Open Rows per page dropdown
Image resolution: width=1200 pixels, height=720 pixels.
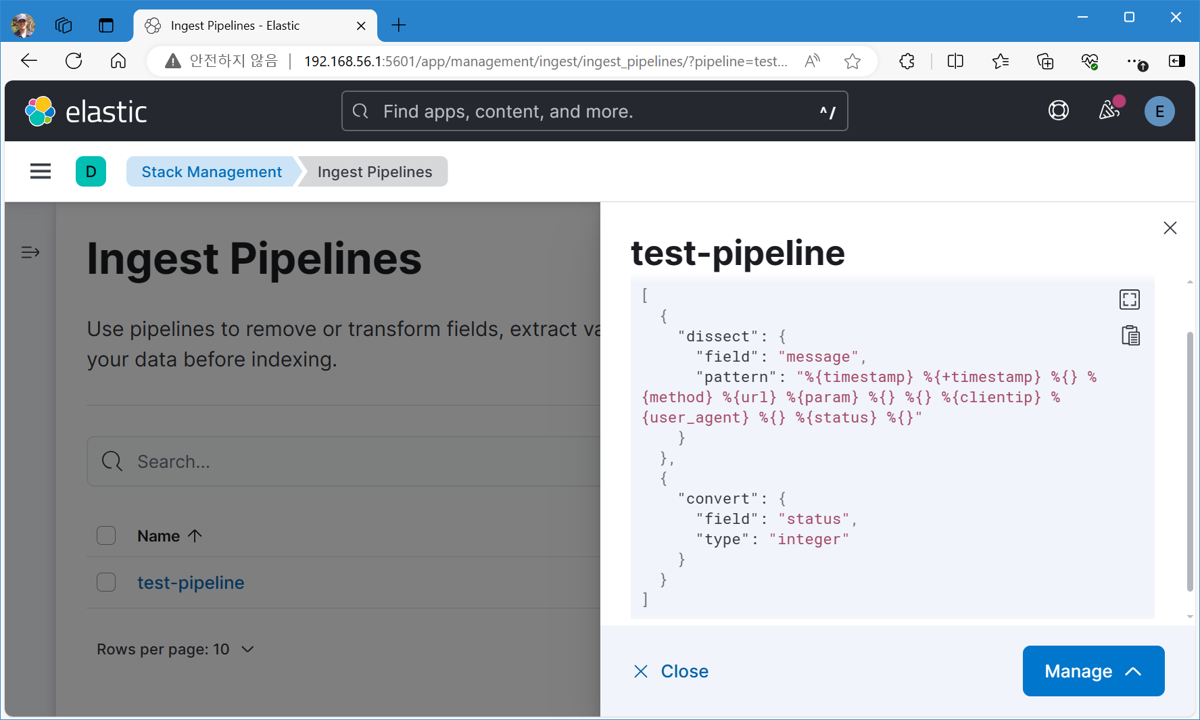[x=175, y=649]
